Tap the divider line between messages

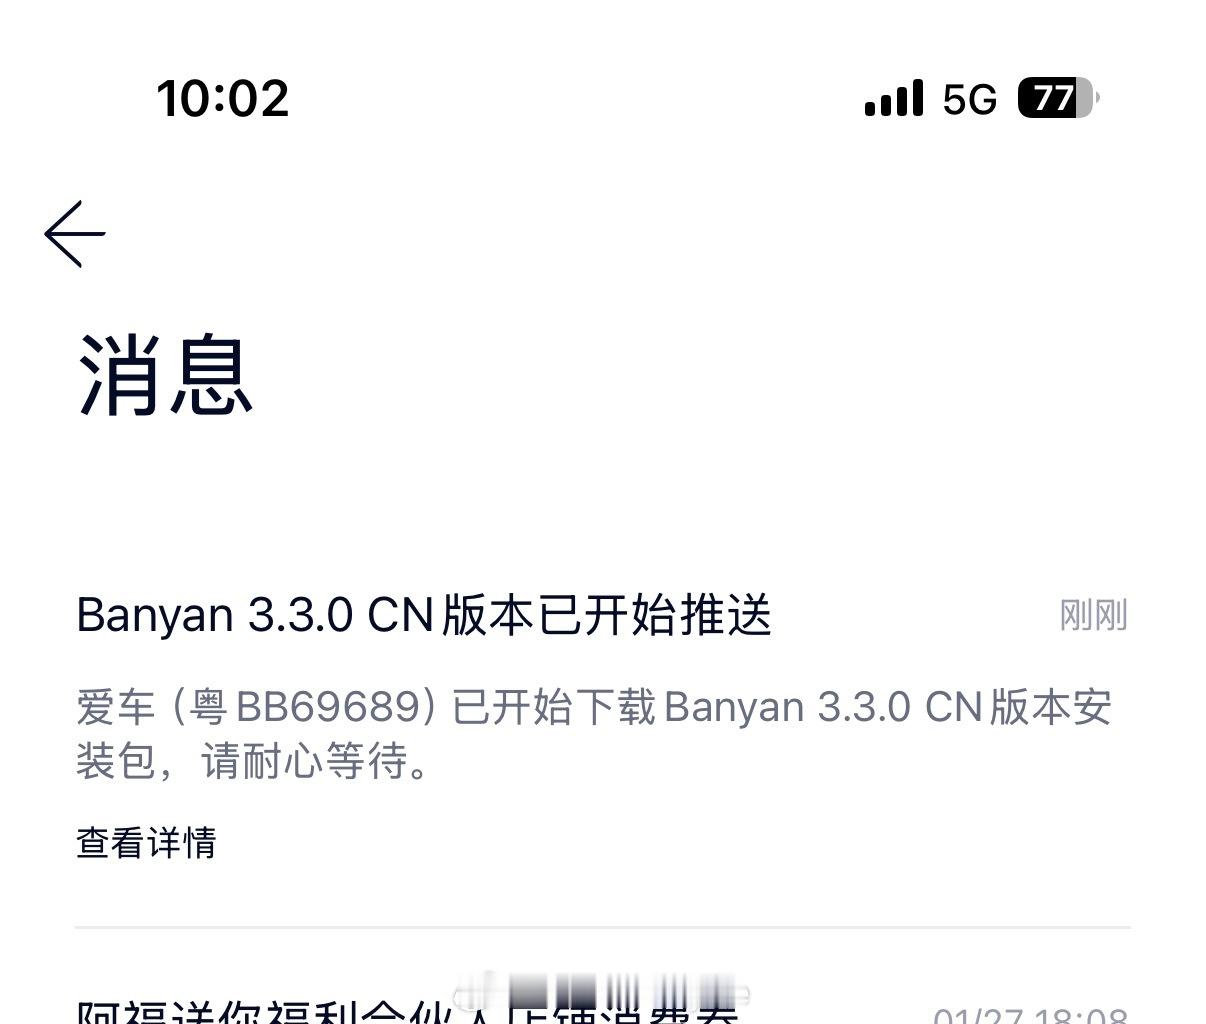602,928
